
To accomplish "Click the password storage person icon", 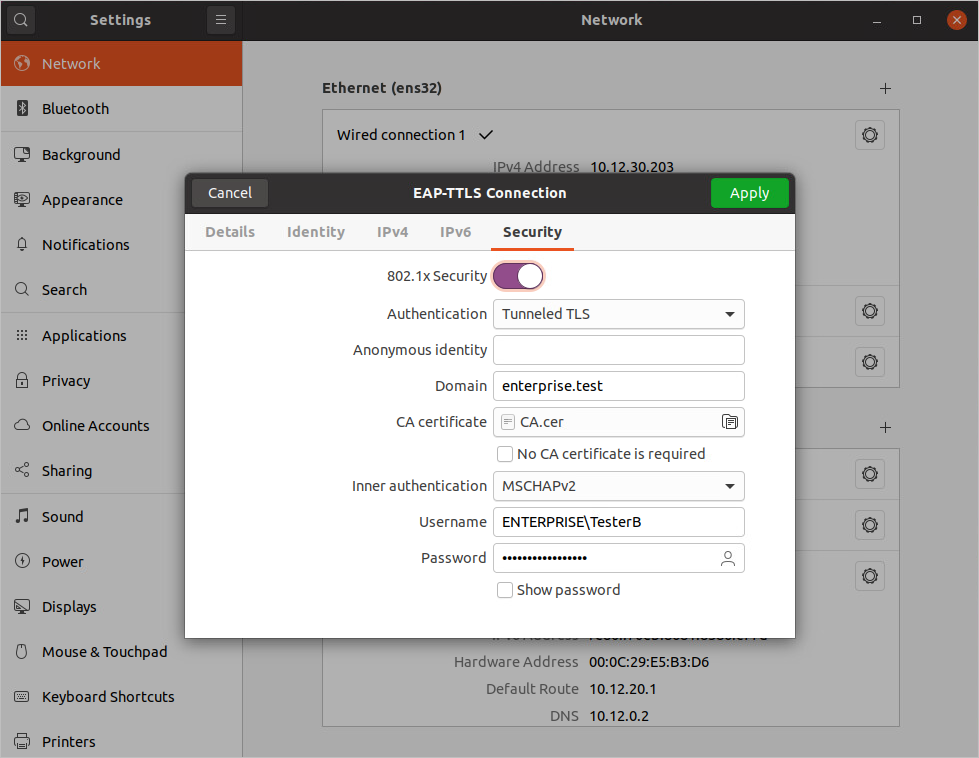I will click(728, 558).
